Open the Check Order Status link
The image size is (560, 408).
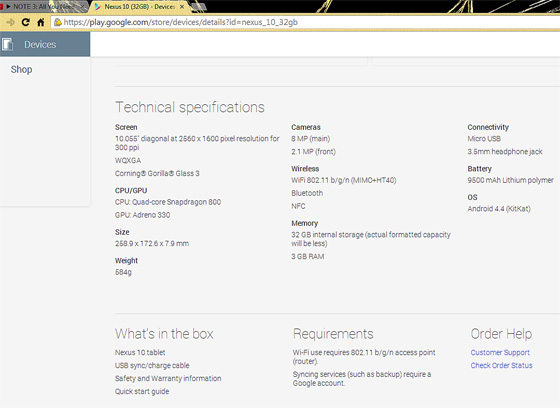tap(501, 365)
